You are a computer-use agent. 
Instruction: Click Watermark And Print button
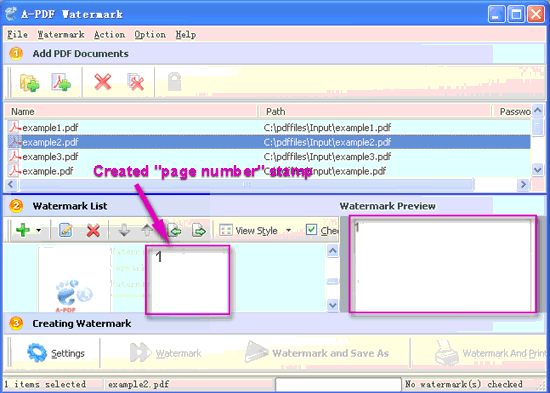tap(490, 353)
